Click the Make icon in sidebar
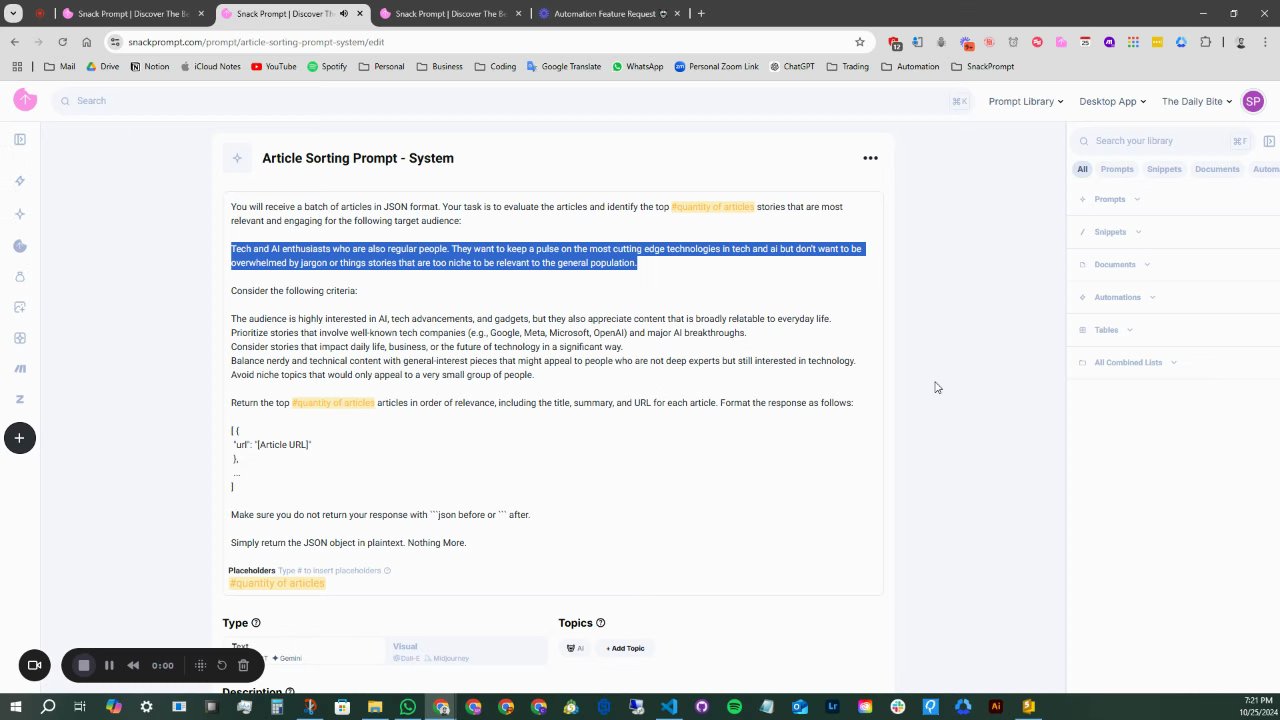Screen dimensions: 1280x720 [20, 369]
